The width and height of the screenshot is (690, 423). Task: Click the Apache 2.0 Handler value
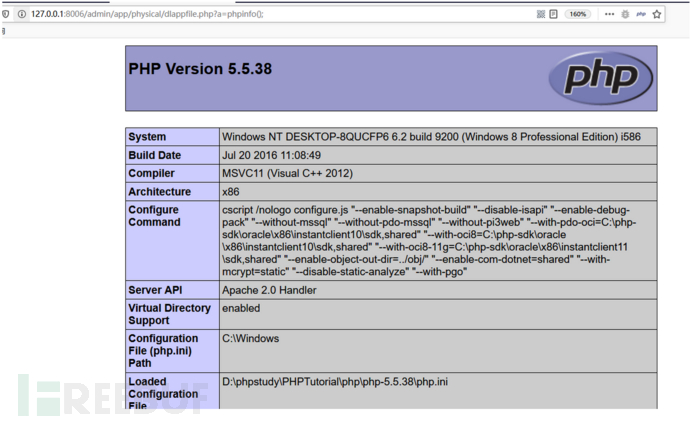point(269,290)
